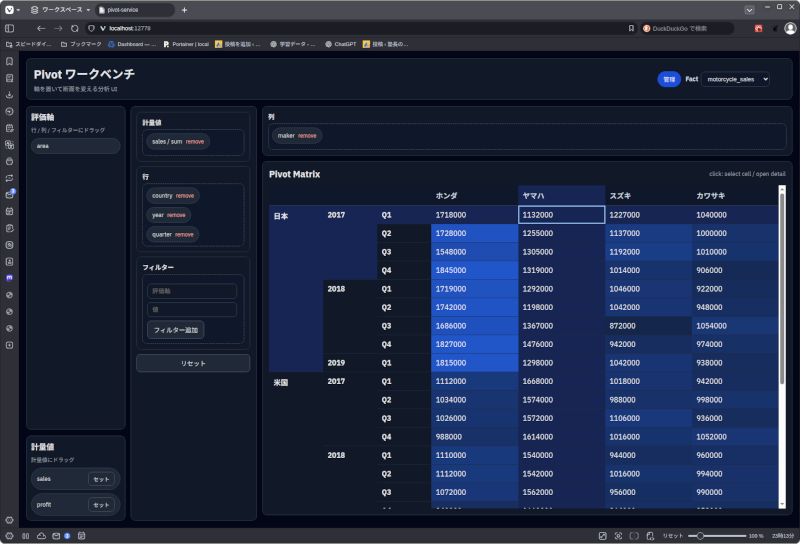Go back with the back arrow
The height and width of the screenshot is (544, 800).
click(x=40, y=28)
